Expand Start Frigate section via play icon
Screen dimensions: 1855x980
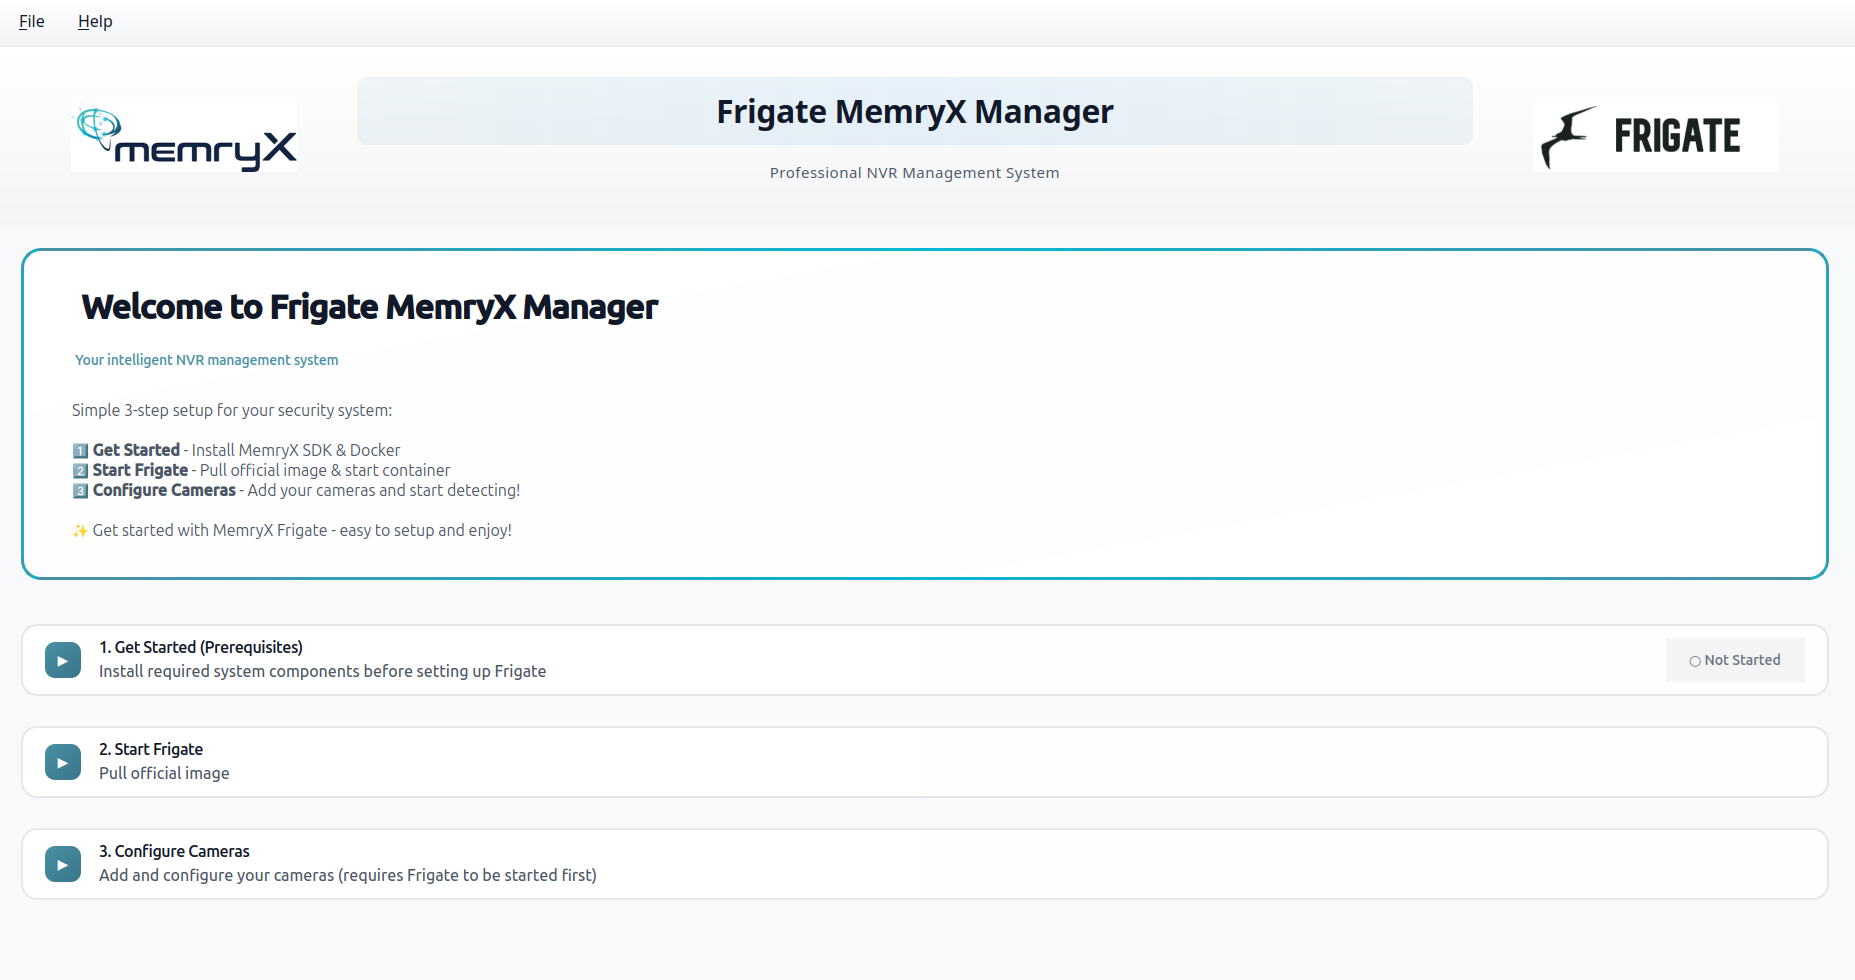click(x=63, y=762)
